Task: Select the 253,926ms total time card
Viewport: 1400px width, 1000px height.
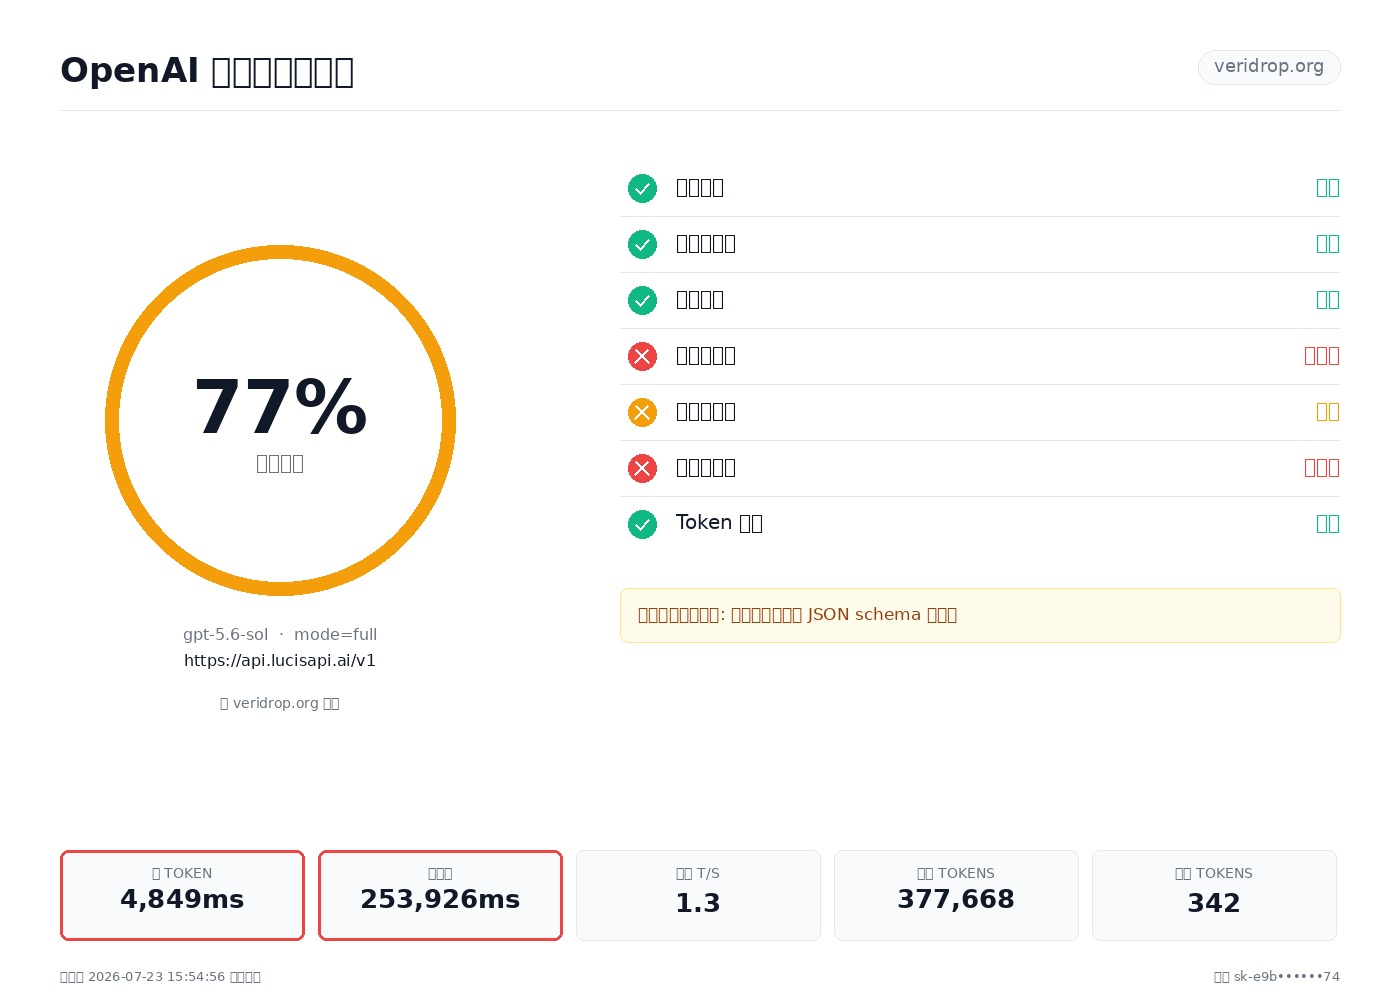Action: (440, 895)
